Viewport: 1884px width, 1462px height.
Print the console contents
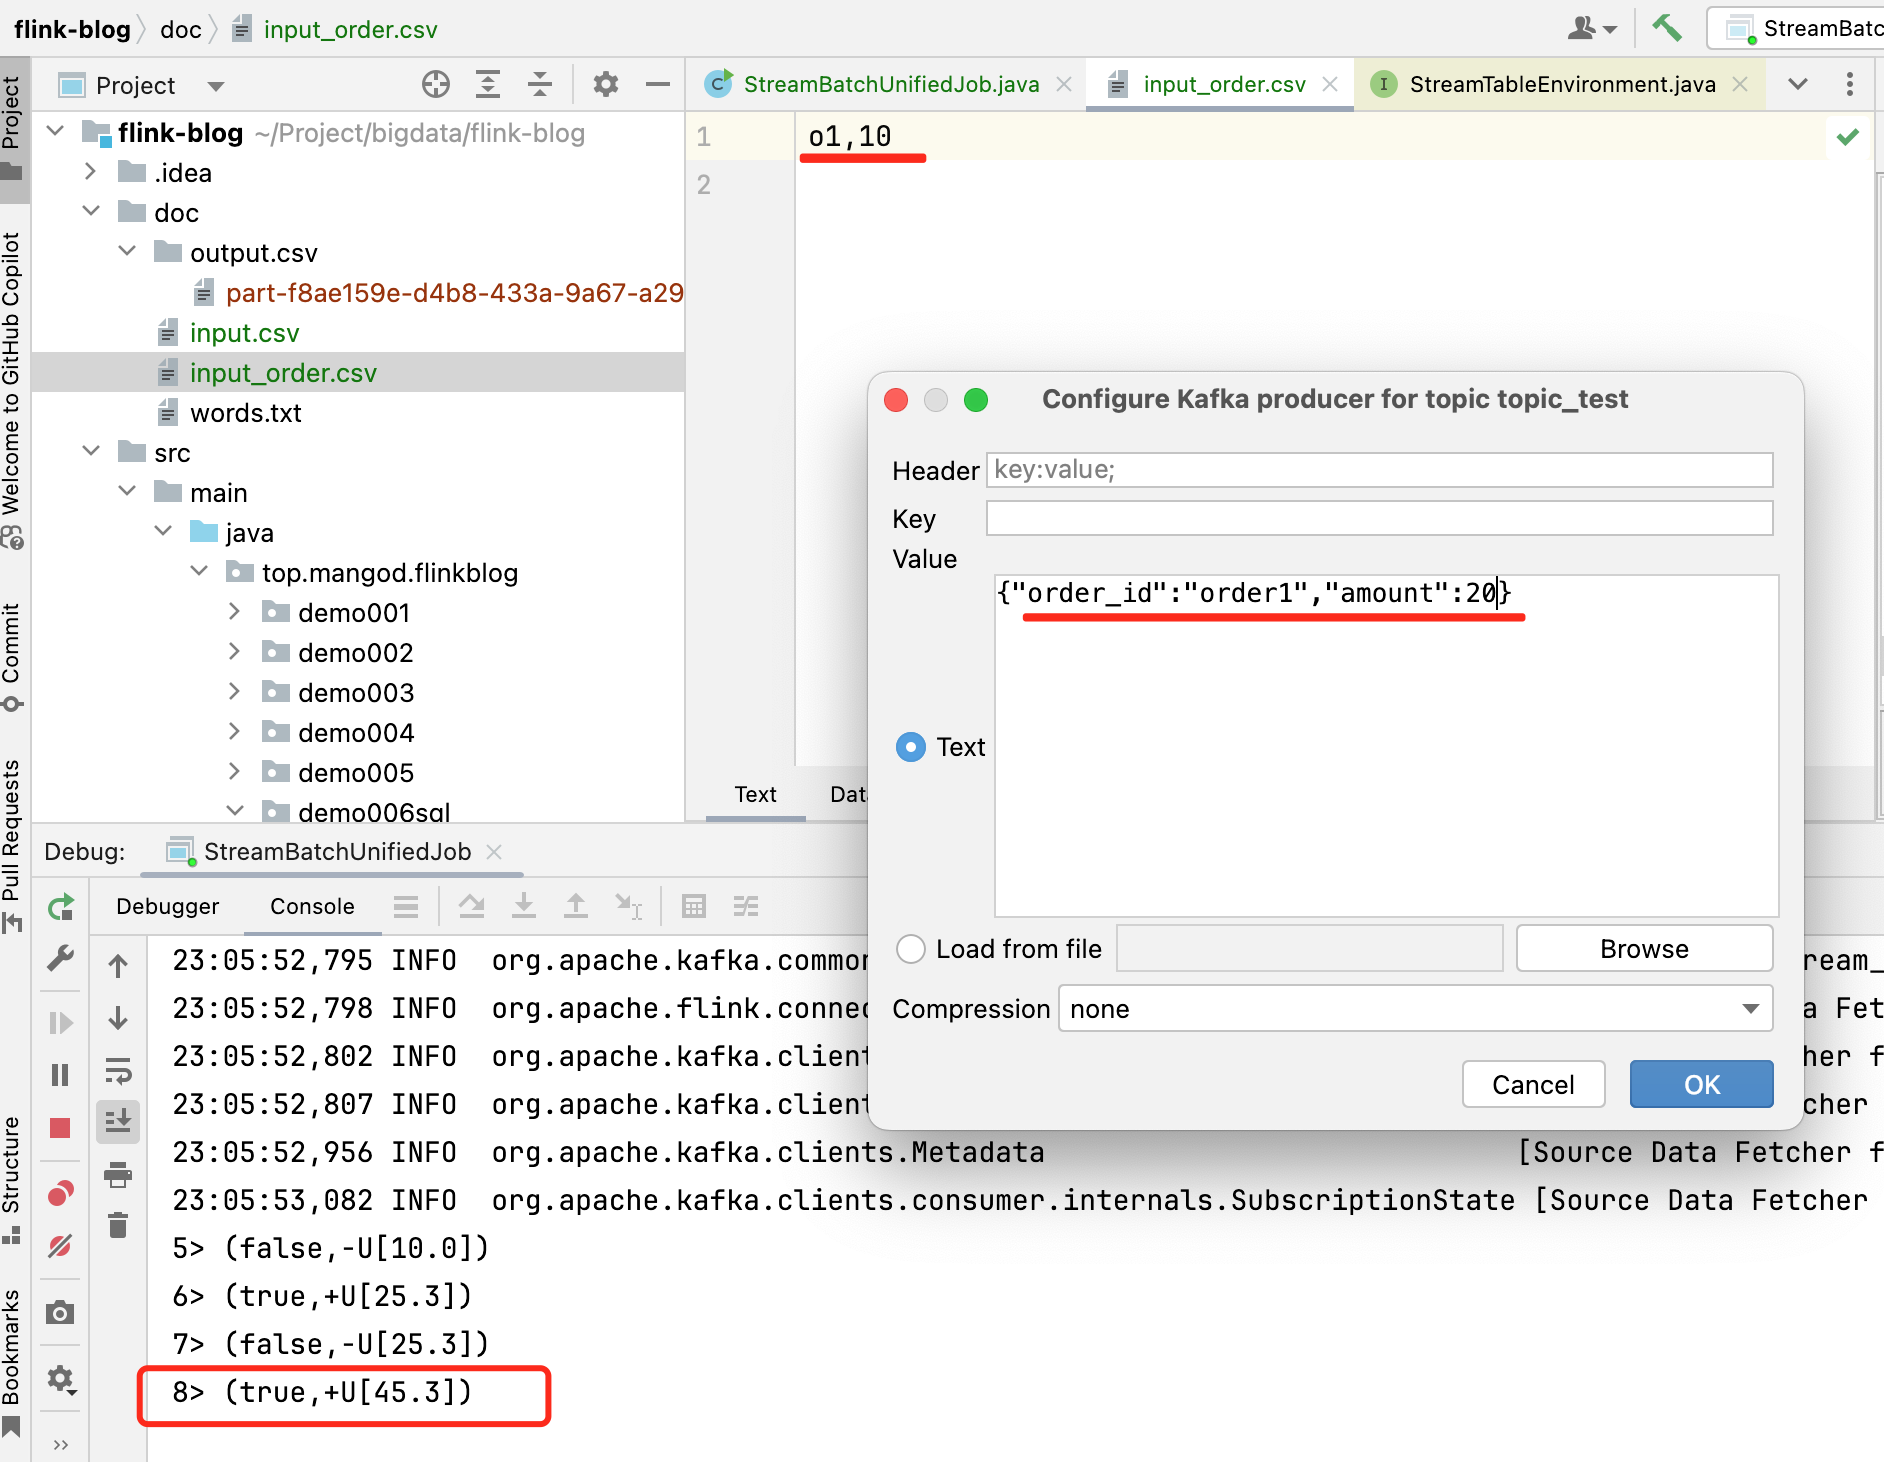[x=118, y=1176]
